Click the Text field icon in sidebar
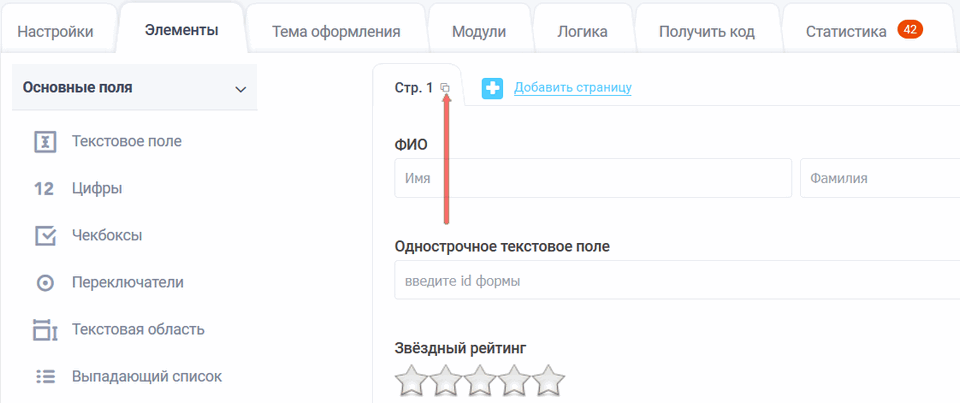The width and height of the screenshot is (960, 403). point(44,141)
